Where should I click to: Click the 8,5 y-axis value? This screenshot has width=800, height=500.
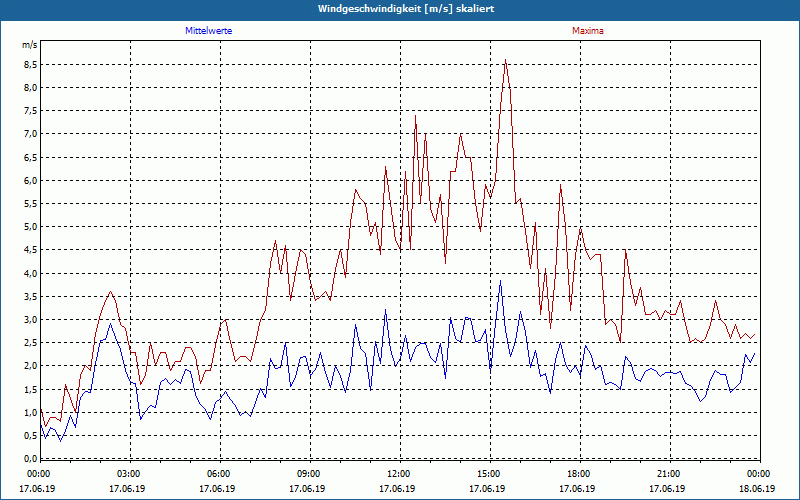pos(31,64)
